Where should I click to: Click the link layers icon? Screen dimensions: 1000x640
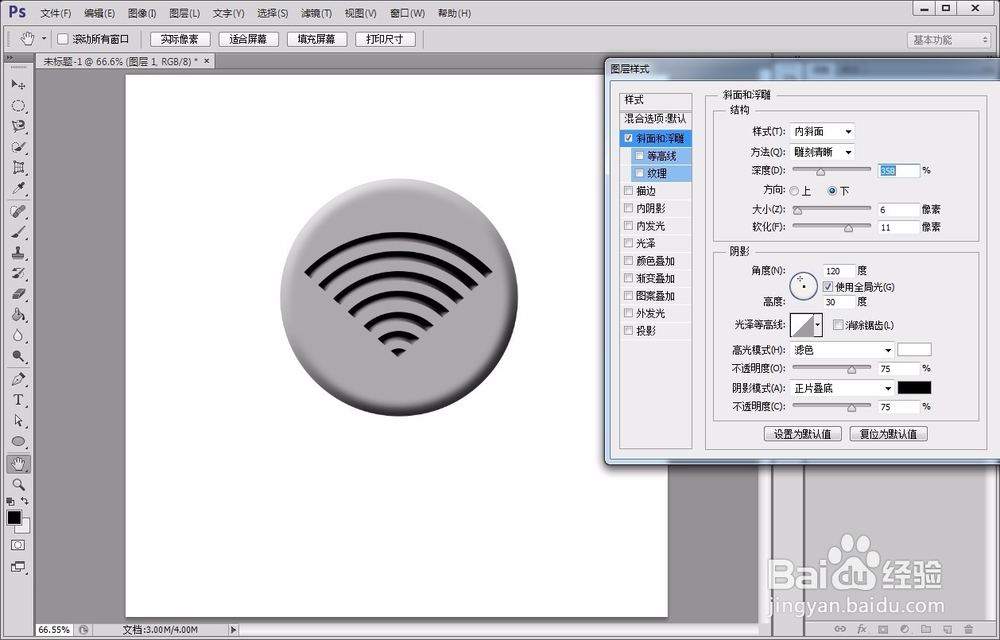(841, 630)
